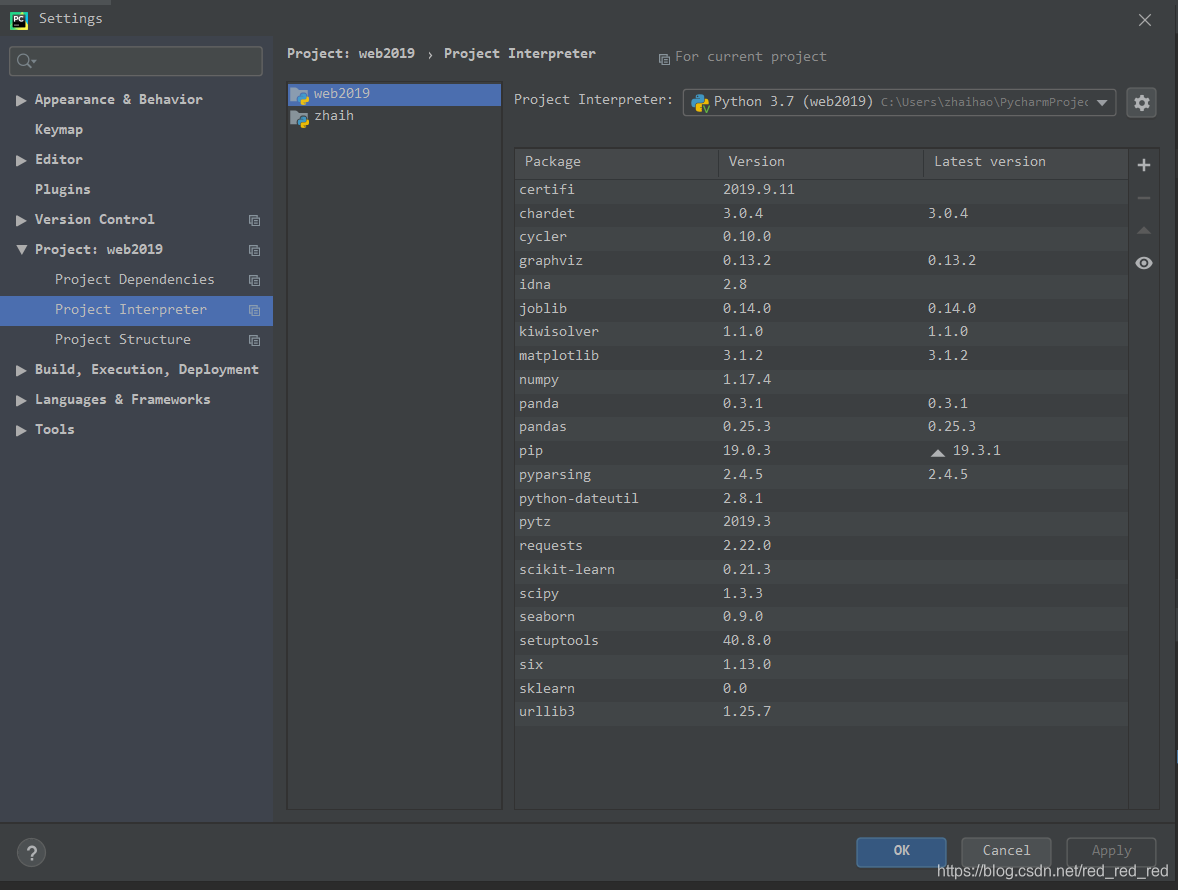Select the pyparsing package row

[821, 475]
